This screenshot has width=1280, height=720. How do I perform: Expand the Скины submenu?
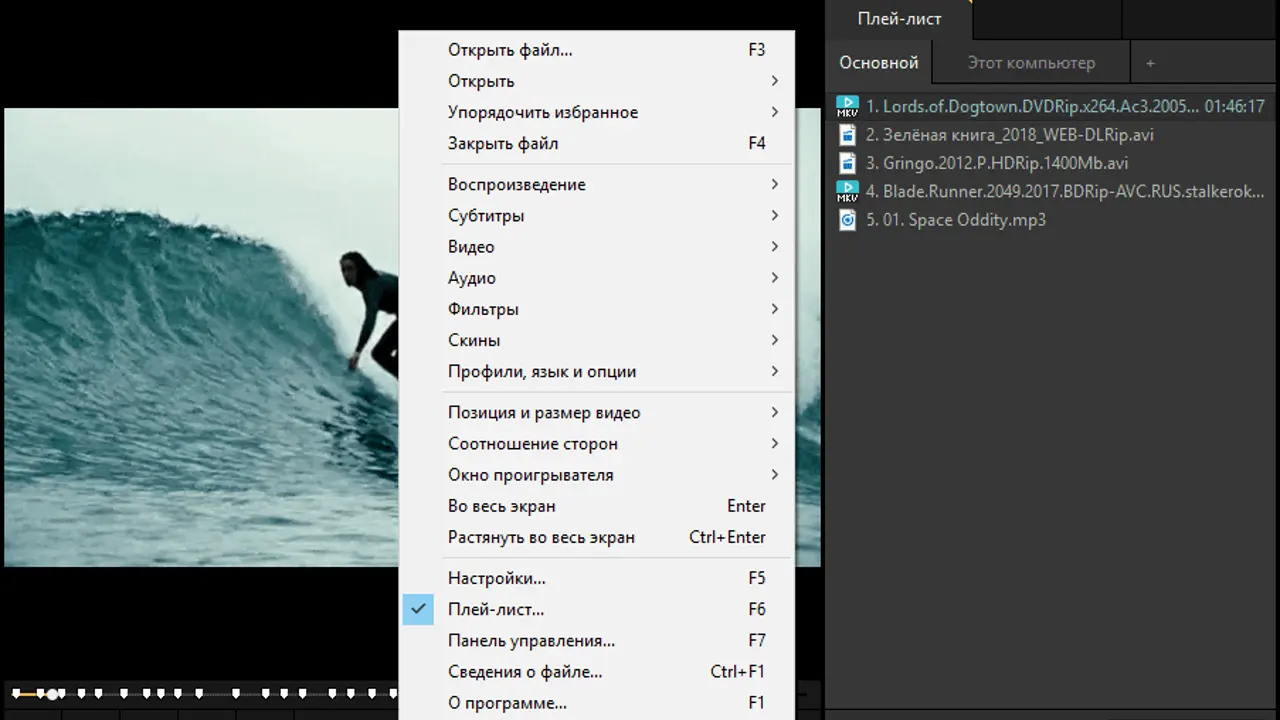474,340
